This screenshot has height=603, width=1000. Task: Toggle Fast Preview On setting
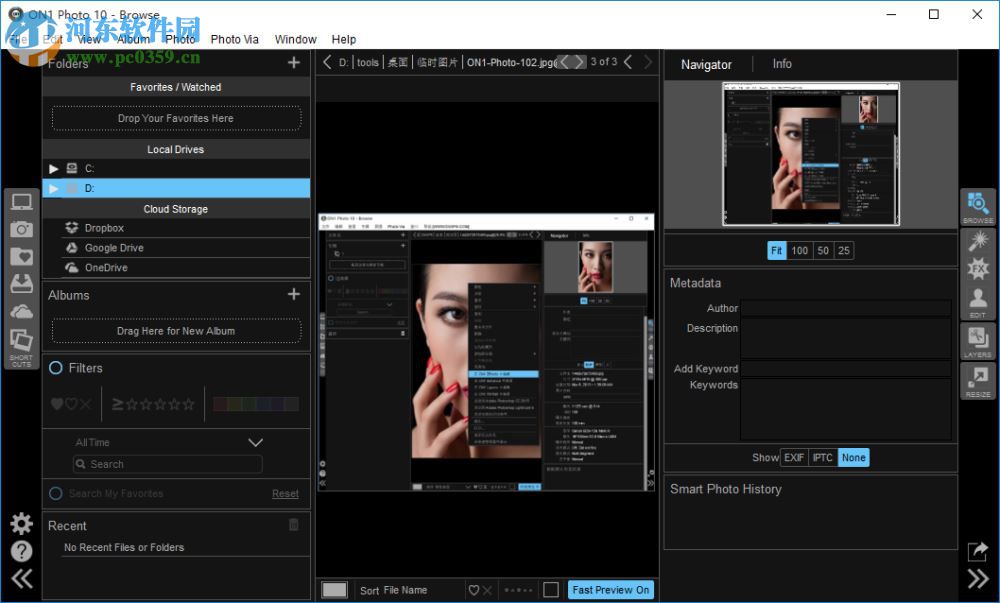click(610, 589)
